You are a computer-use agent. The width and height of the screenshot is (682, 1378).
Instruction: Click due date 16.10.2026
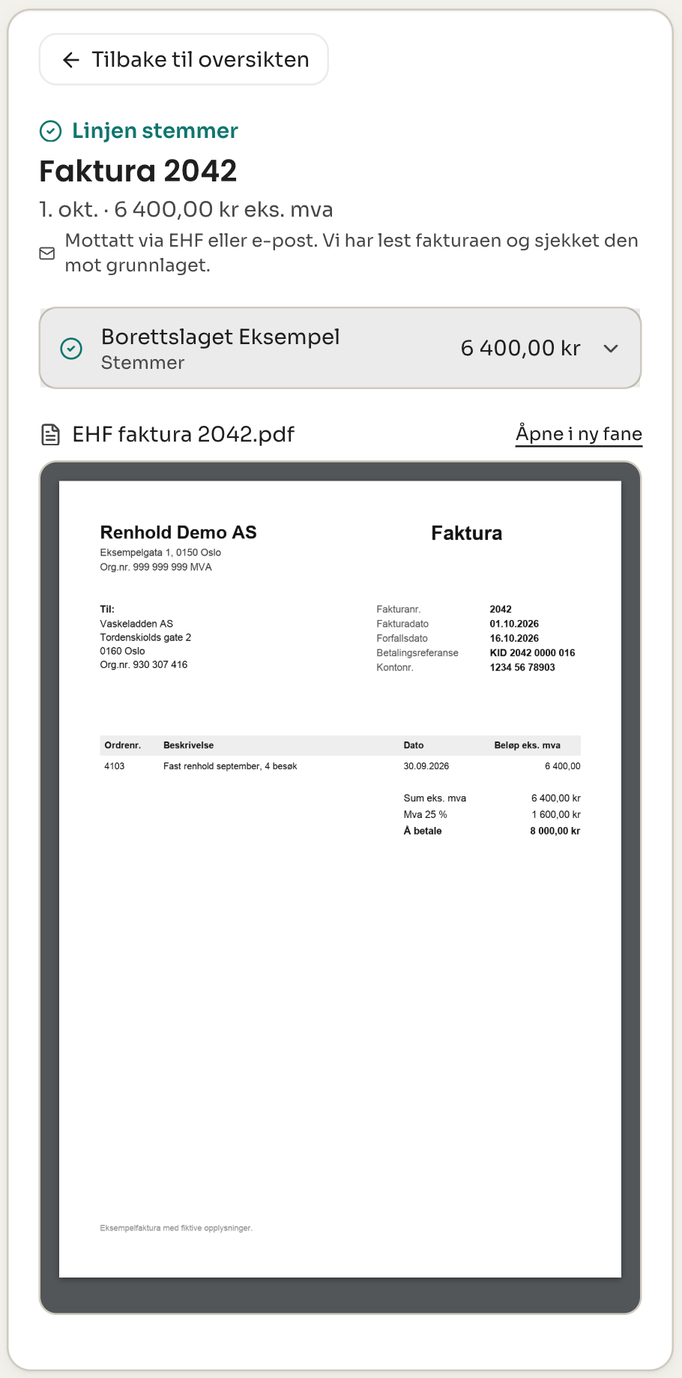pos(514,638)
